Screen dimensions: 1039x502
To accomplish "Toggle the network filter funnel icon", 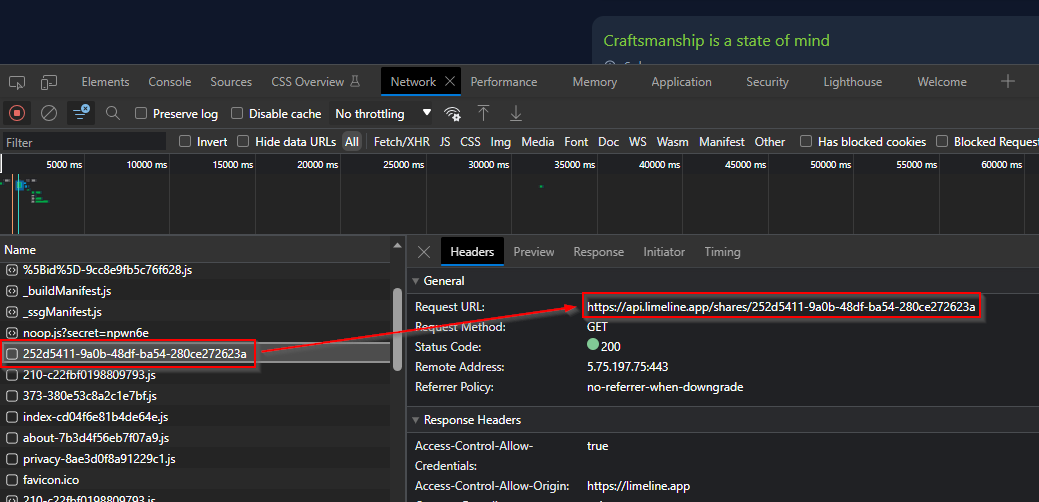I will point(80,113).
